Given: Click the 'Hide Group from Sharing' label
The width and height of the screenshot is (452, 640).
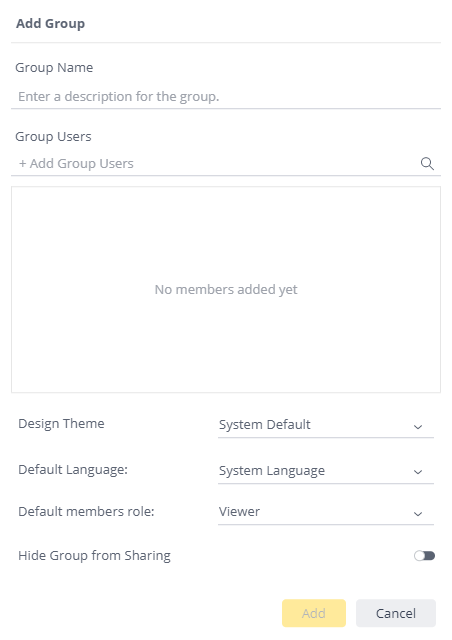Looking at the screenshot, I should (x=94, y=556).
